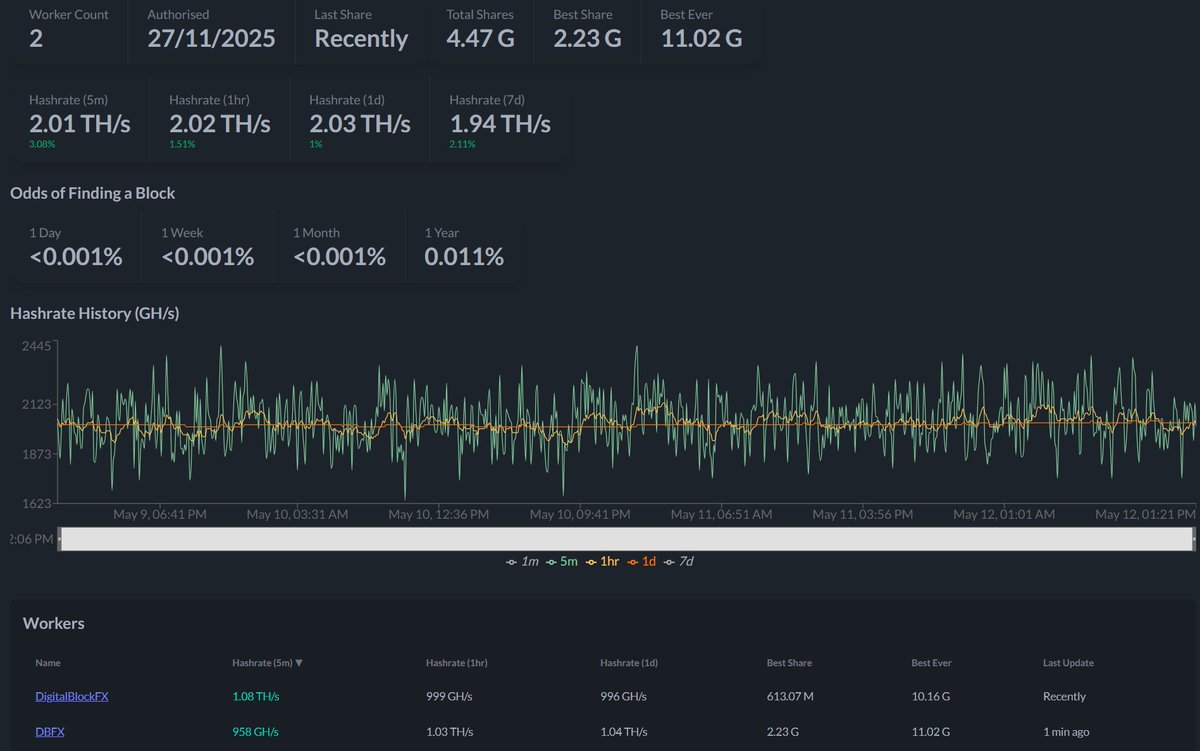
Task: Click the May 10, 12:36 PM axis label
Action: 438,514
